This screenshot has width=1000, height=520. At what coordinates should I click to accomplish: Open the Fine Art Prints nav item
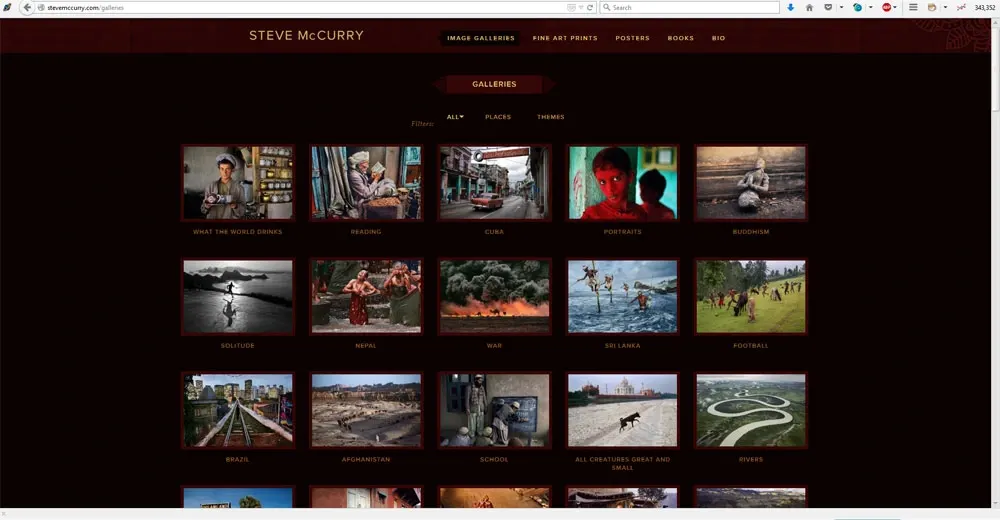565,38
